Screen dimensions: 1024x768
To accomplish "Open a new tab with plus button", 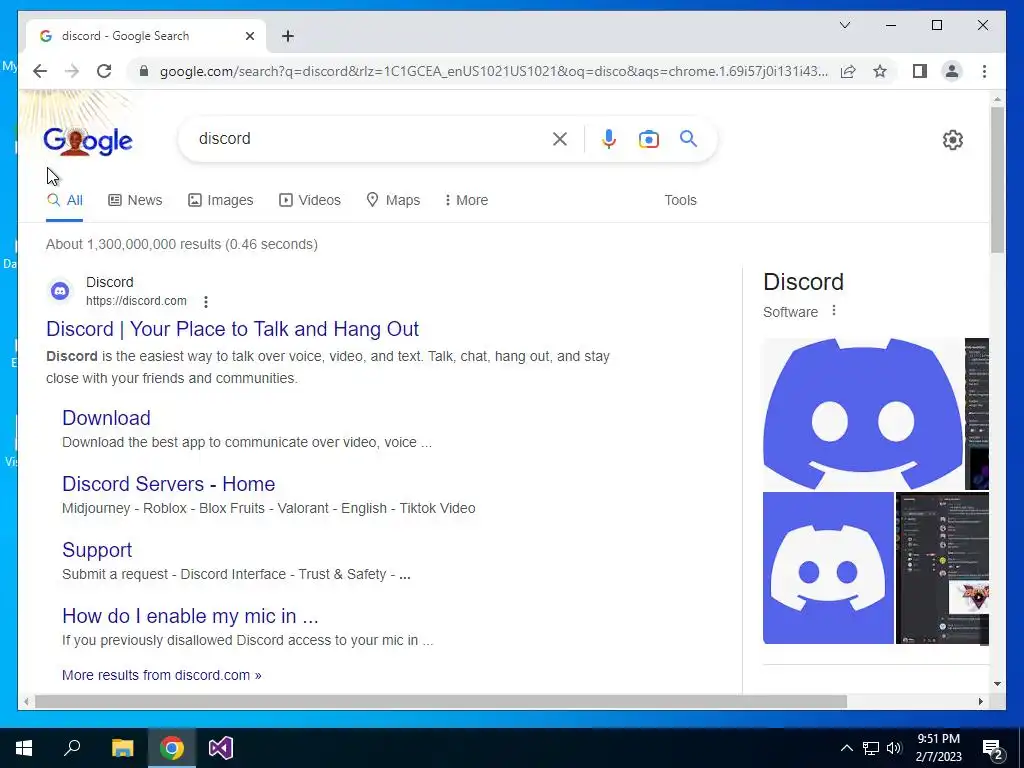I will pyautogui.click(x=287, y=36).
